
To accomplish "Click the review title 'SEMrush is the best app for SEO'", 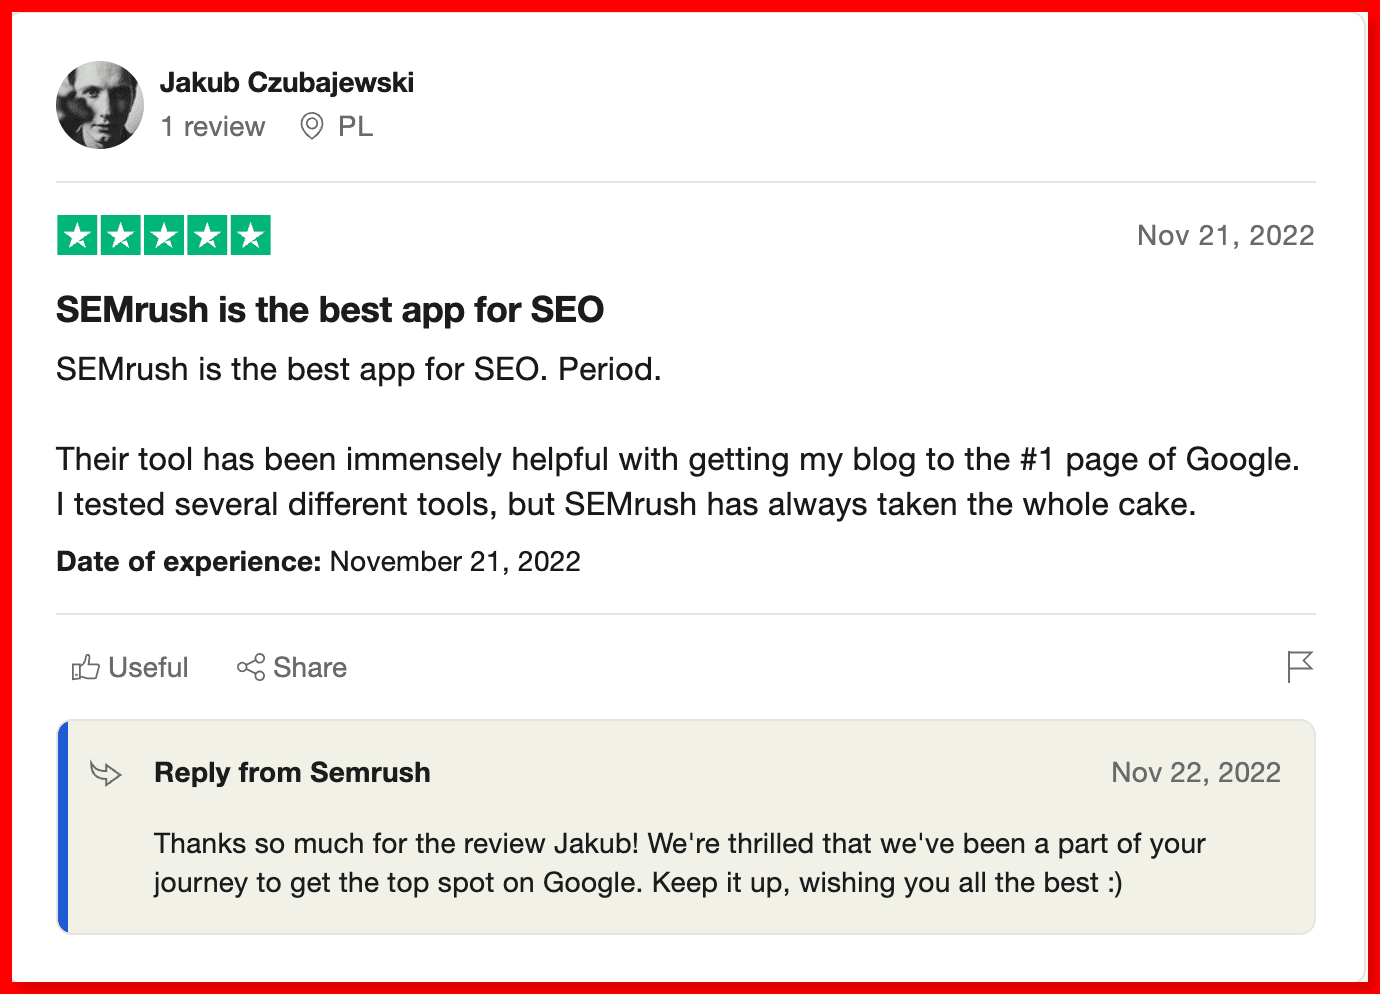I will click(330, 310).
